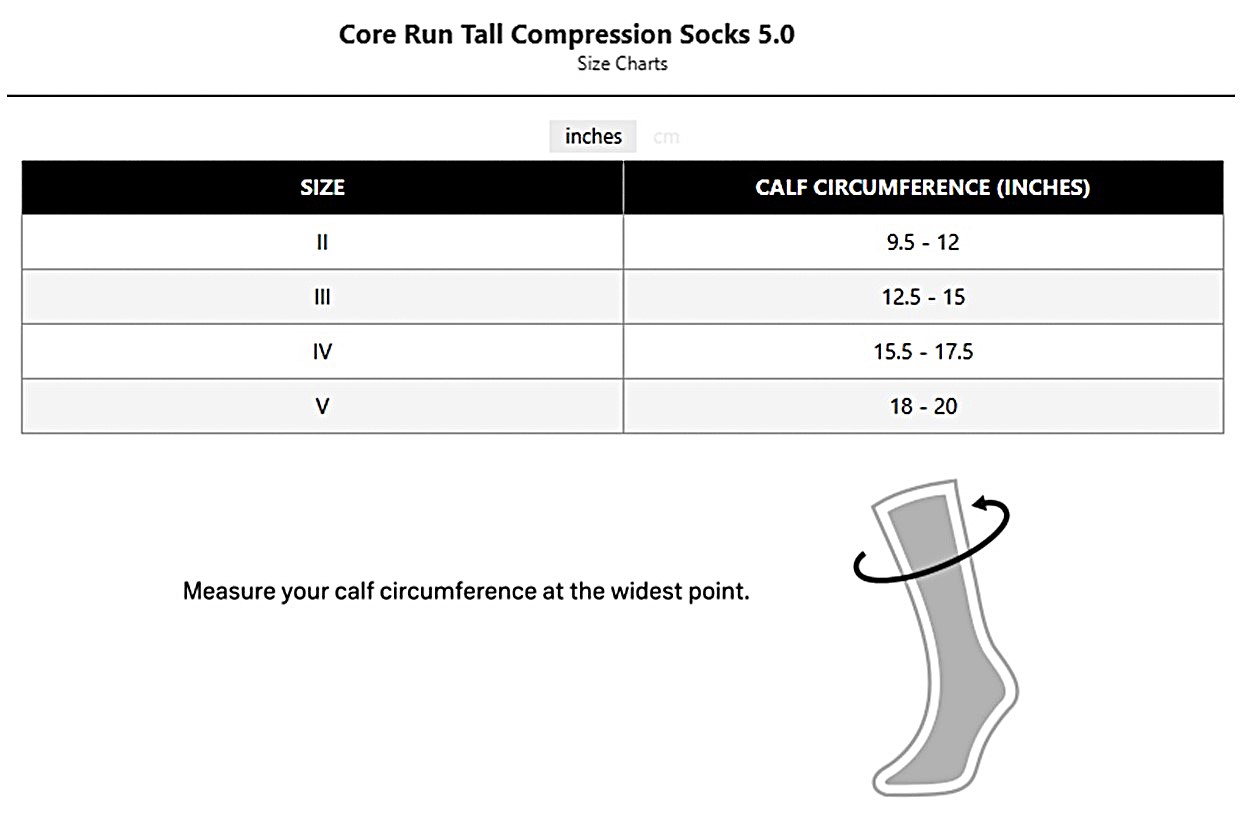This screenshot has height=837, width=1248.
Task: Click the SIZE column header
Action: pyautogui.click(x=322, y=188)
